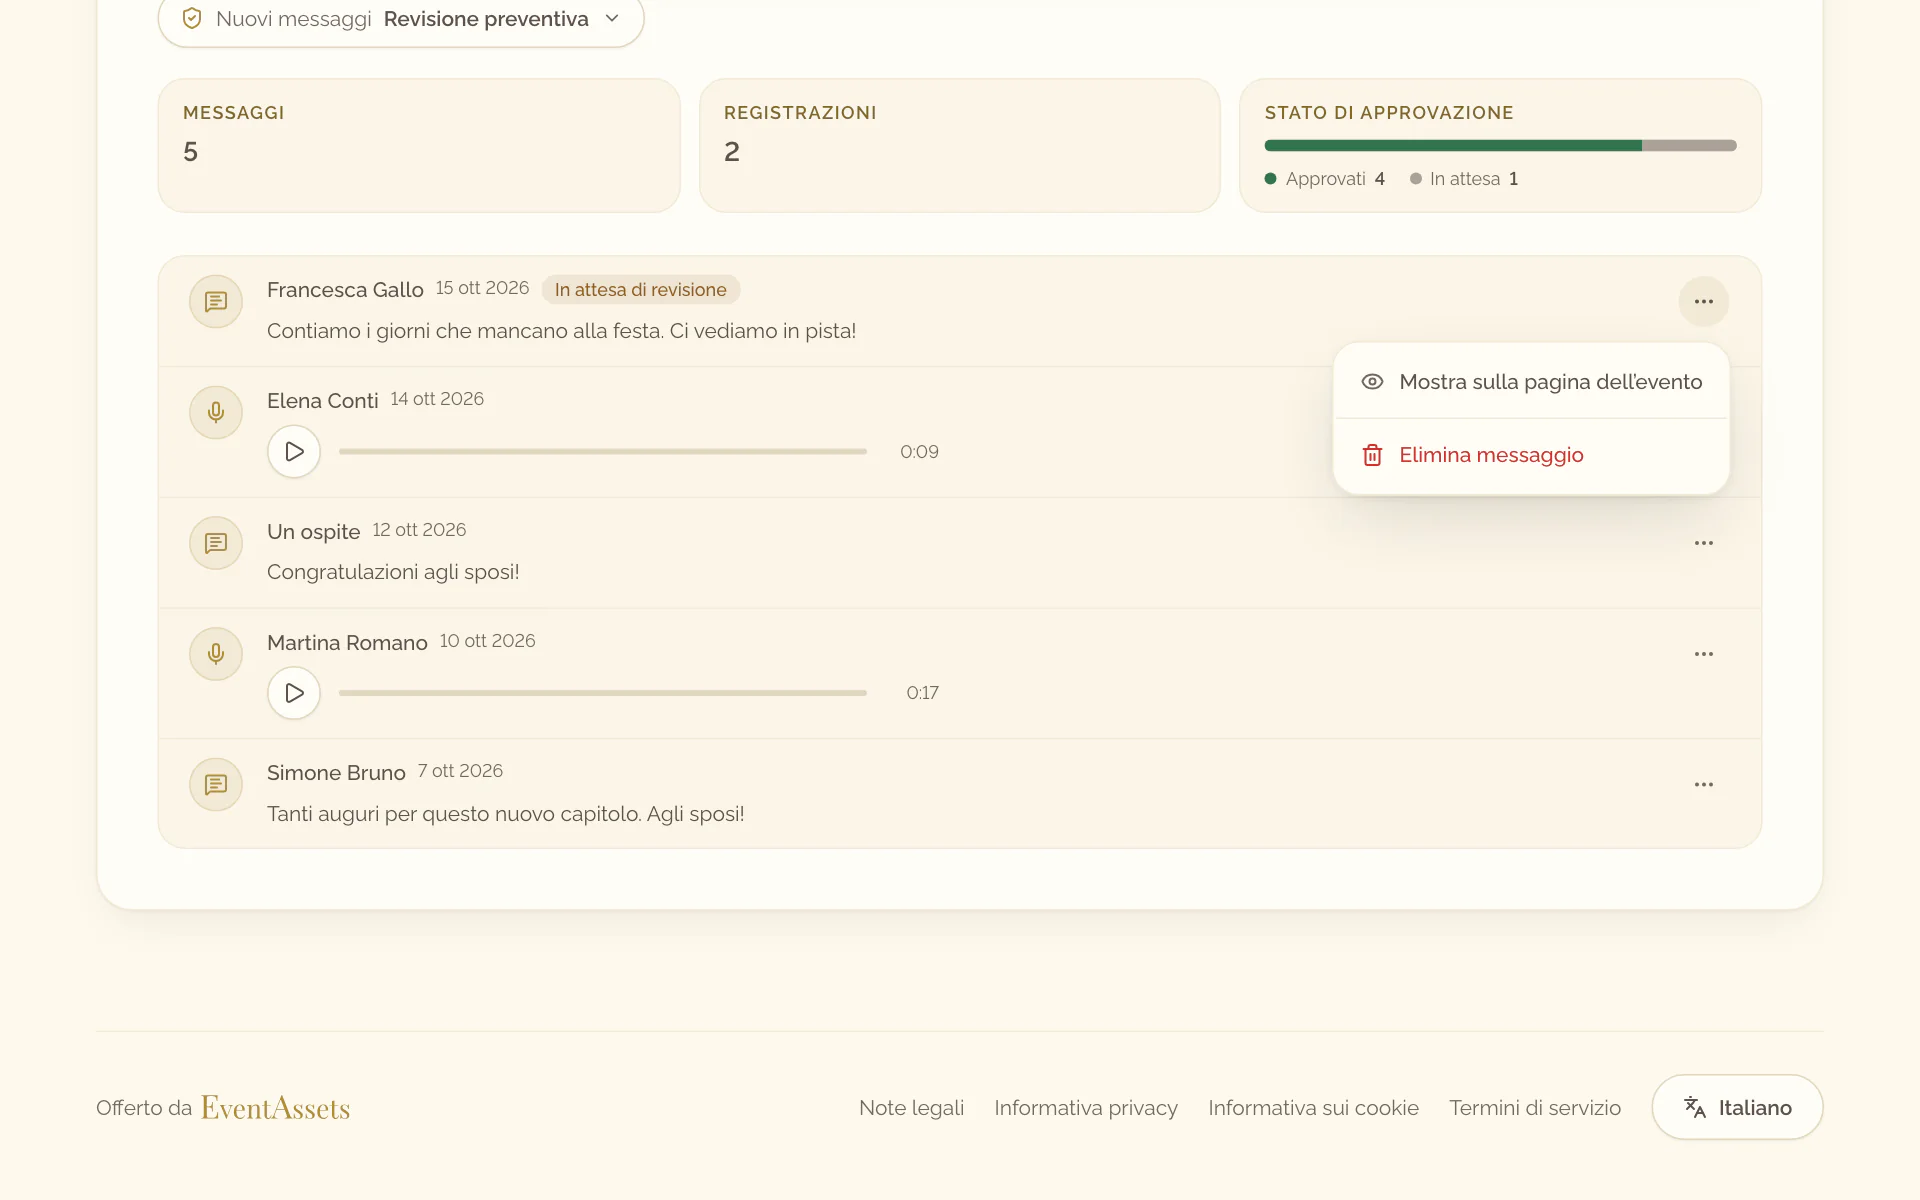Click the name Elena Conti
1920x1200 pixels.
click(x=323, y=401)
